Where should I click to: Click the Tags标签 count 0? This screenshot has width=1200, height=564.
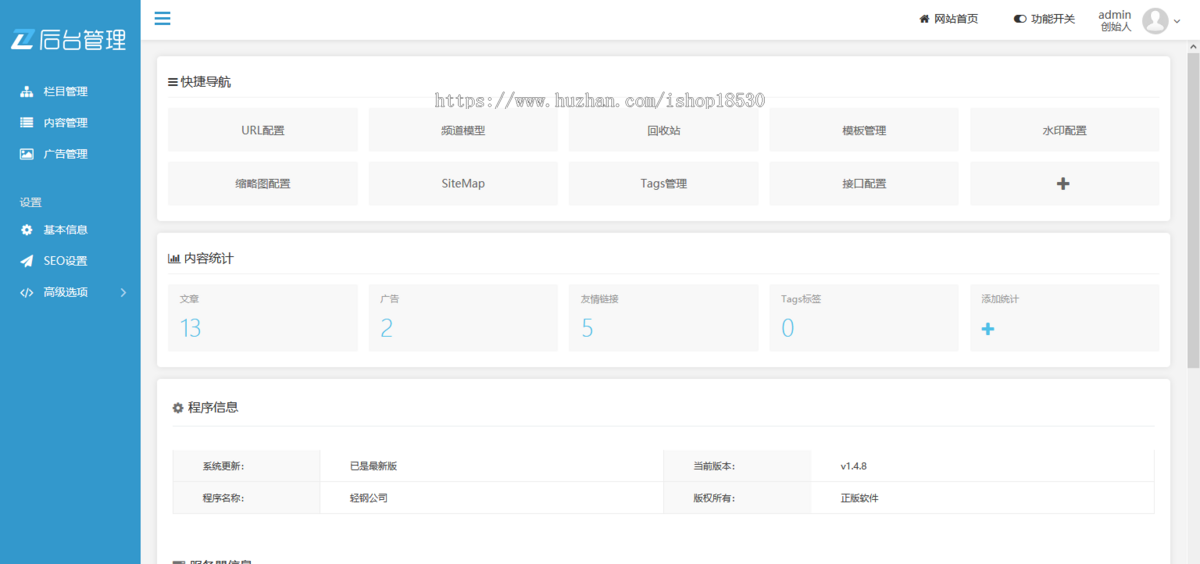pyautogui.click(x=788, y=328)
